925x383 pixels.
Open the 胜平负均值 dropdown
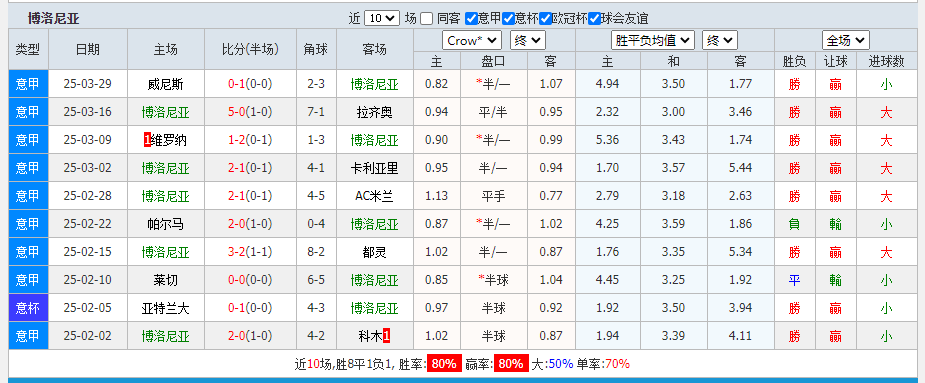[x=653, y=41]
